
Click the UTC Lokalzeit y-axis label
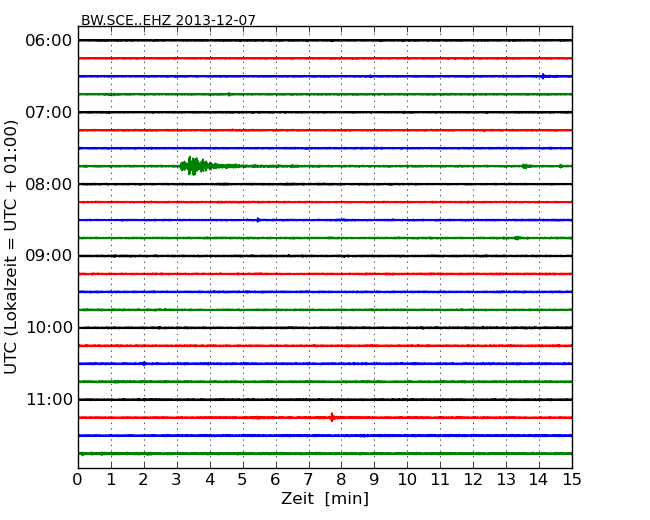pos(12,247)
